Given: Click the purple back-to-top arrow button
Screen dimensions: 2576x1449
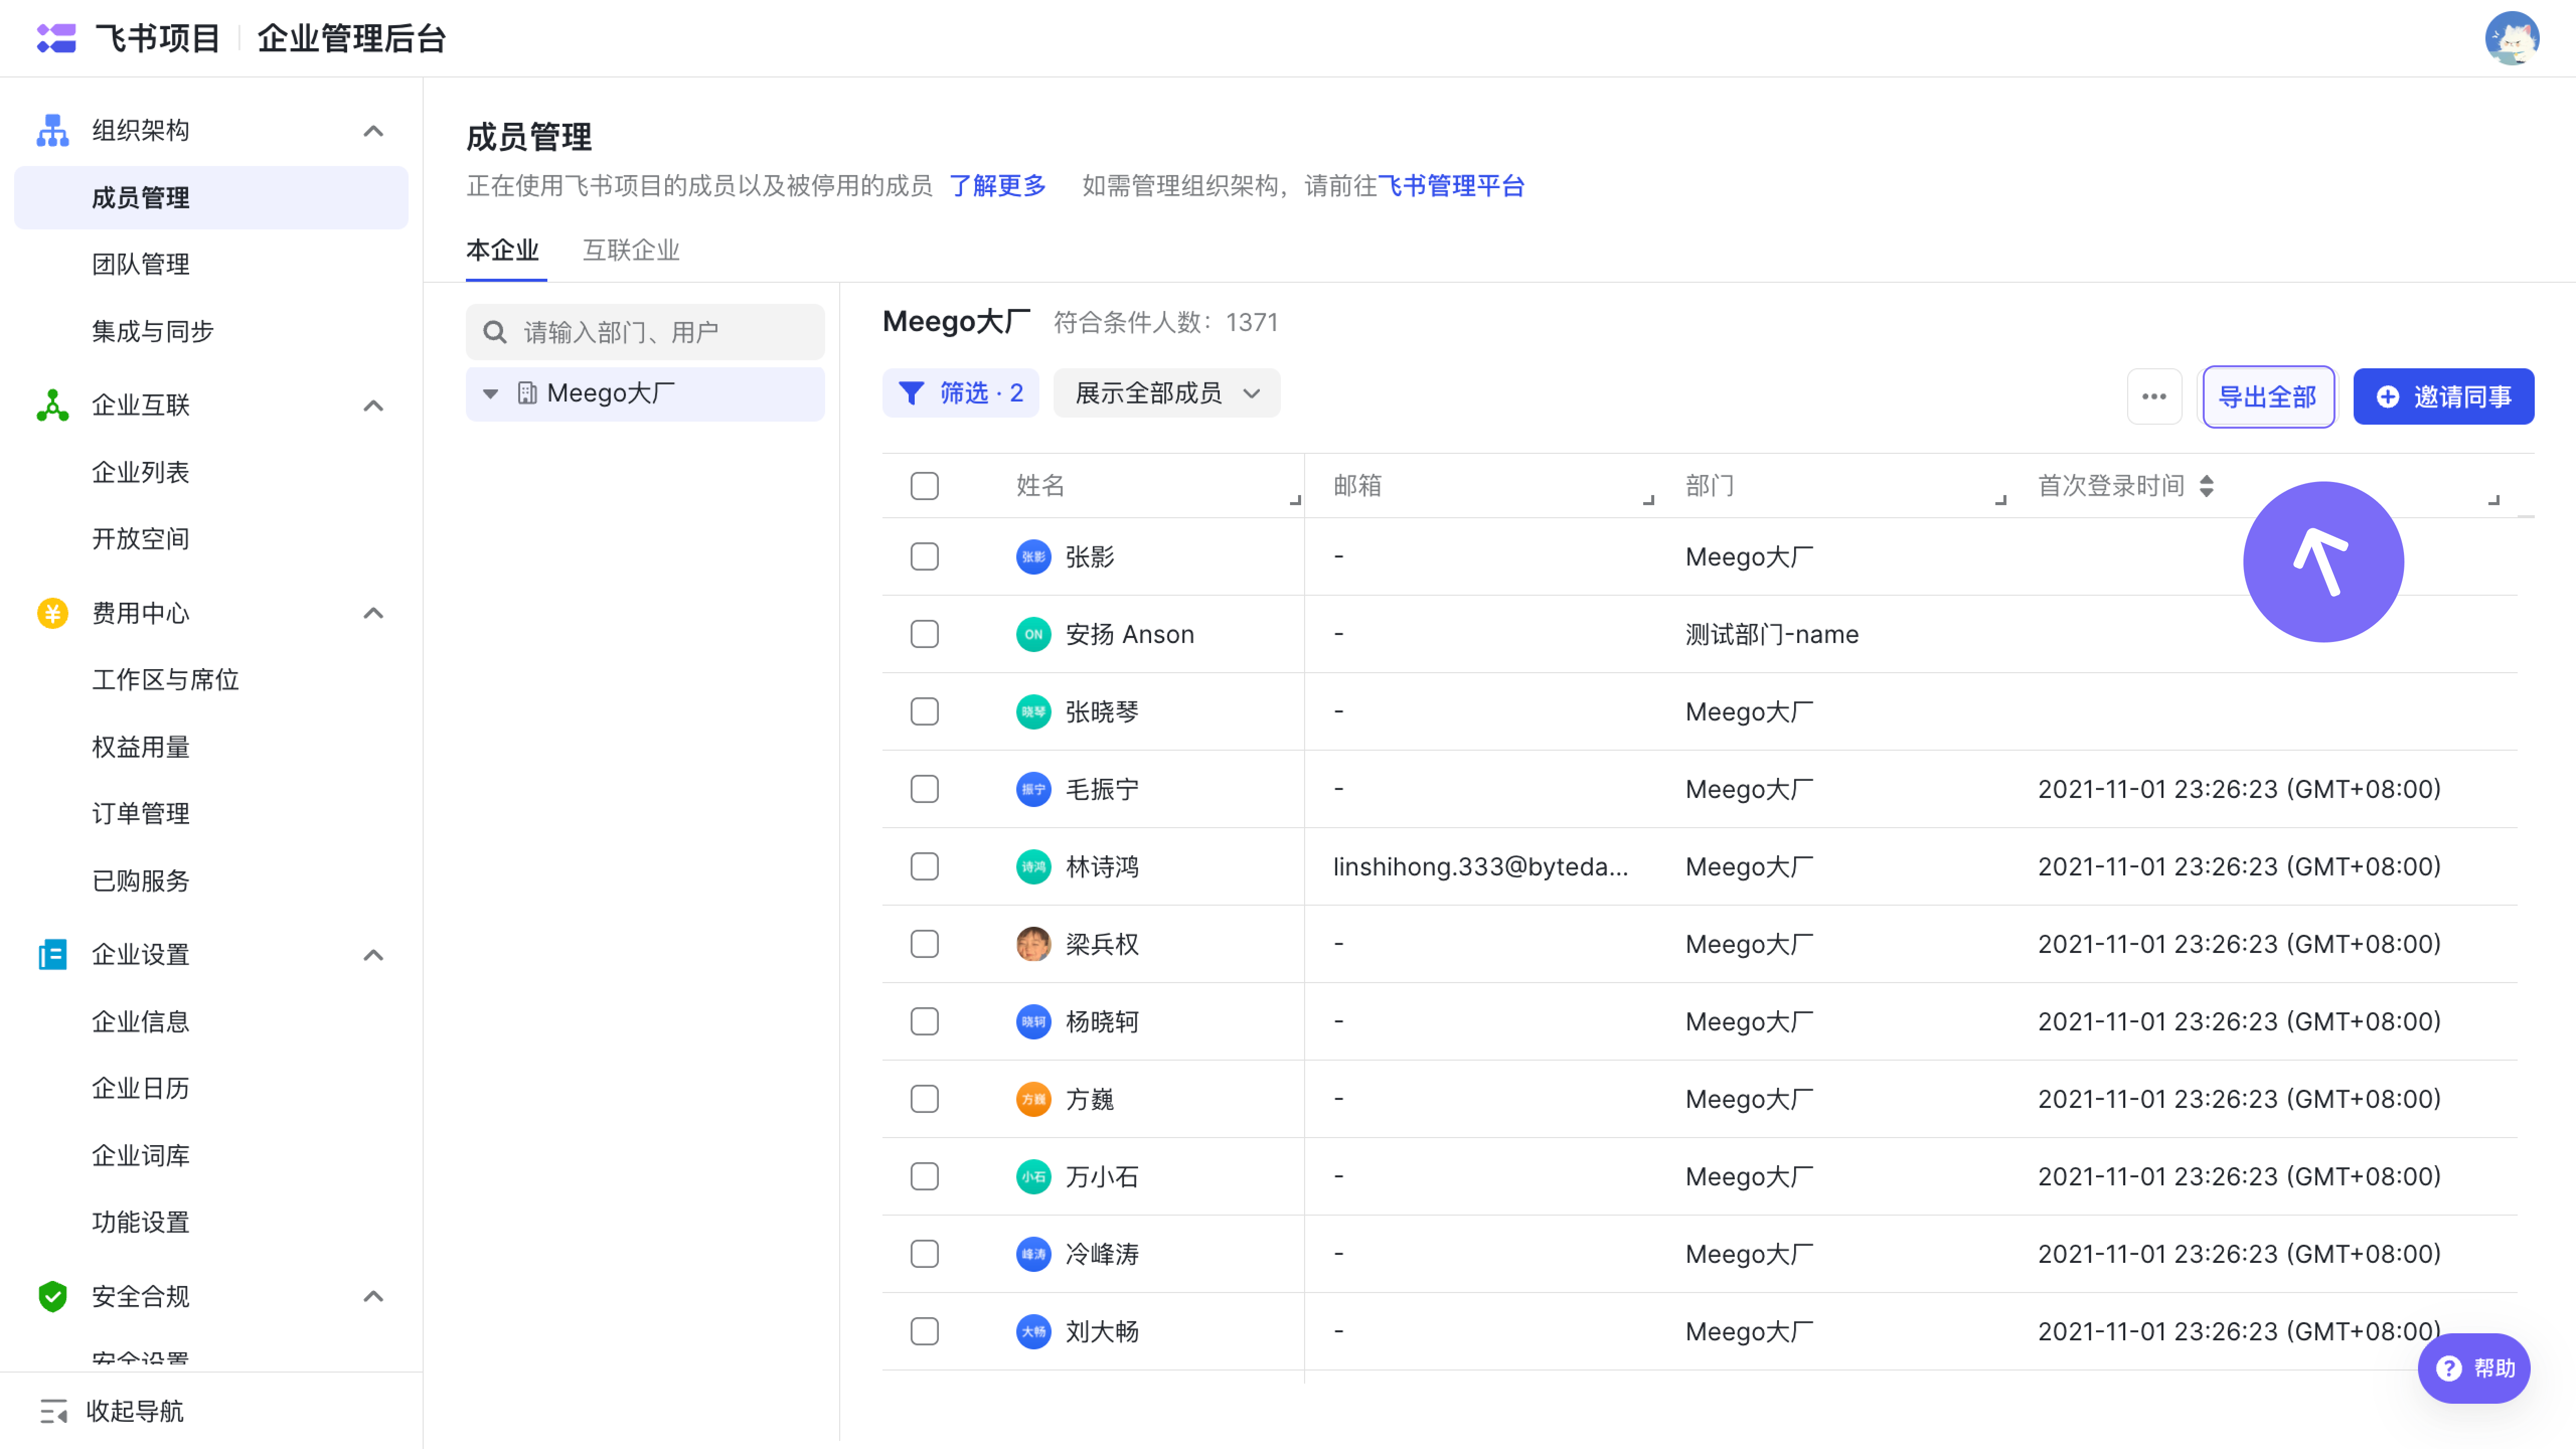Looking at the screenshot, I should [x=2323, y=562].
